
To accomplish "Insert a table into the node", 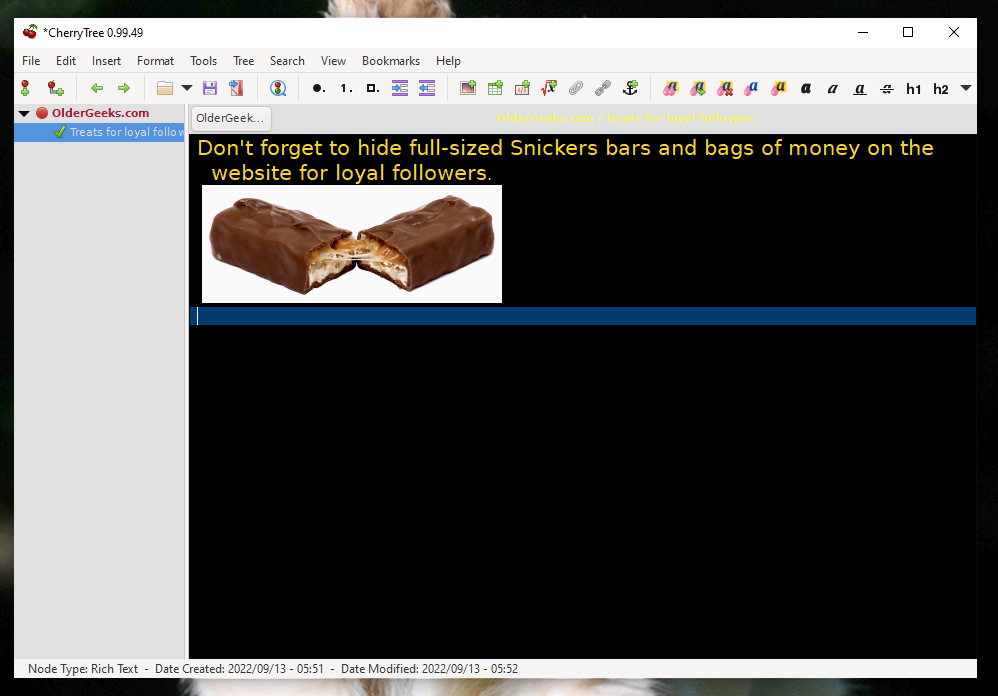I will point(495,88).
